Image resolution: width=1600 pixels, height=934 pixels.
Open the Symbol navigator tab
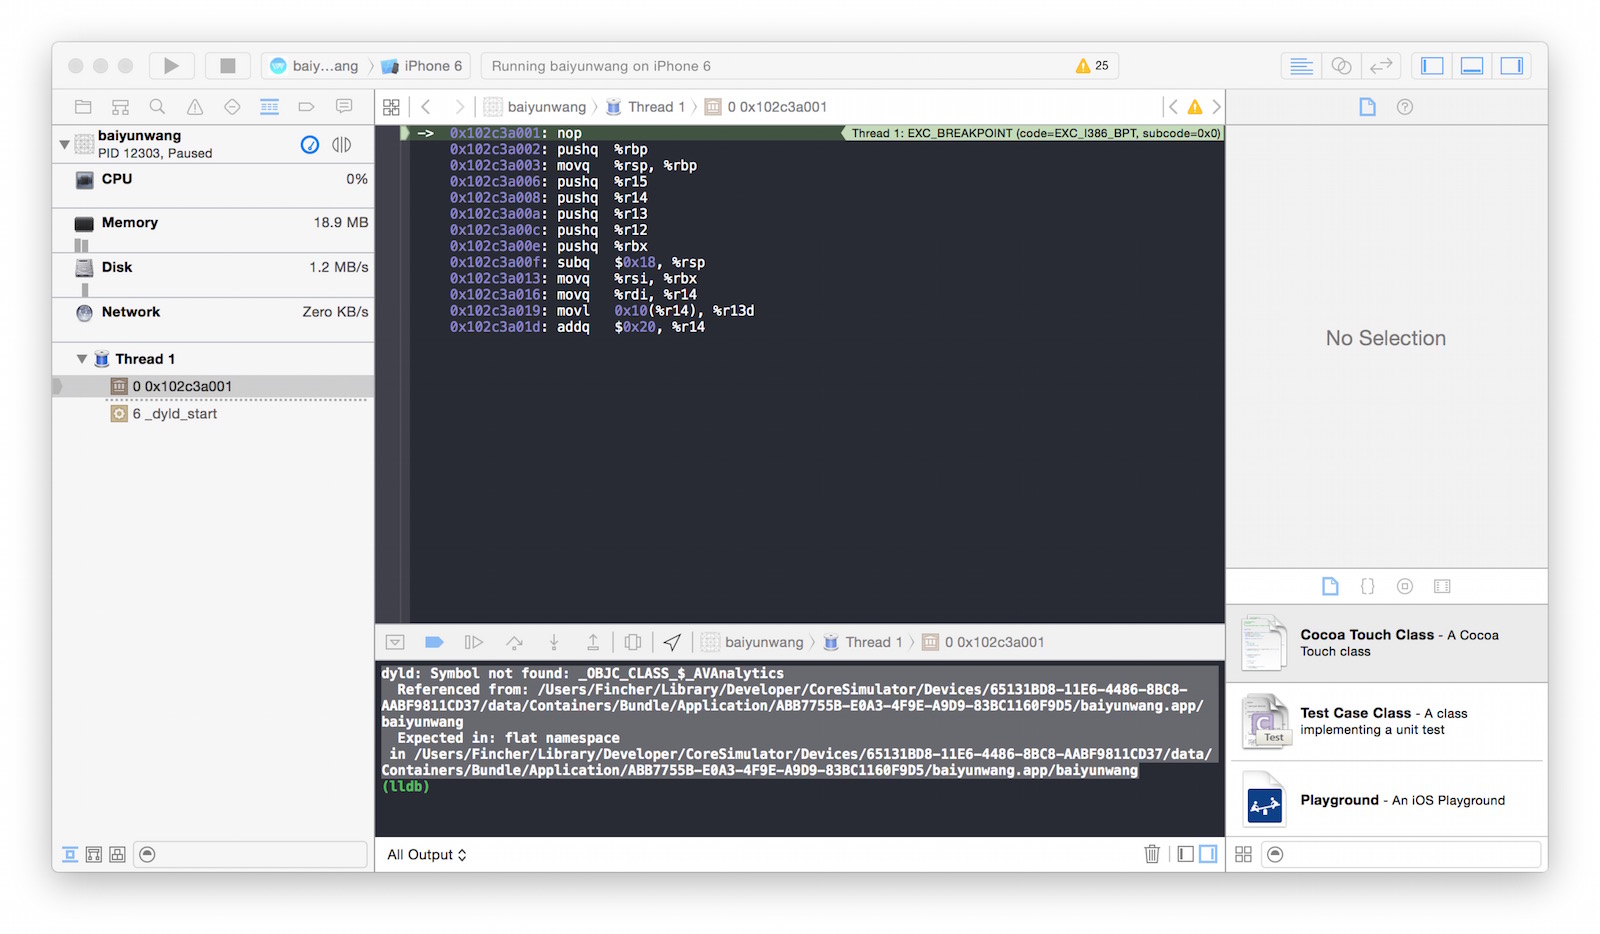[x=120, y=107]
